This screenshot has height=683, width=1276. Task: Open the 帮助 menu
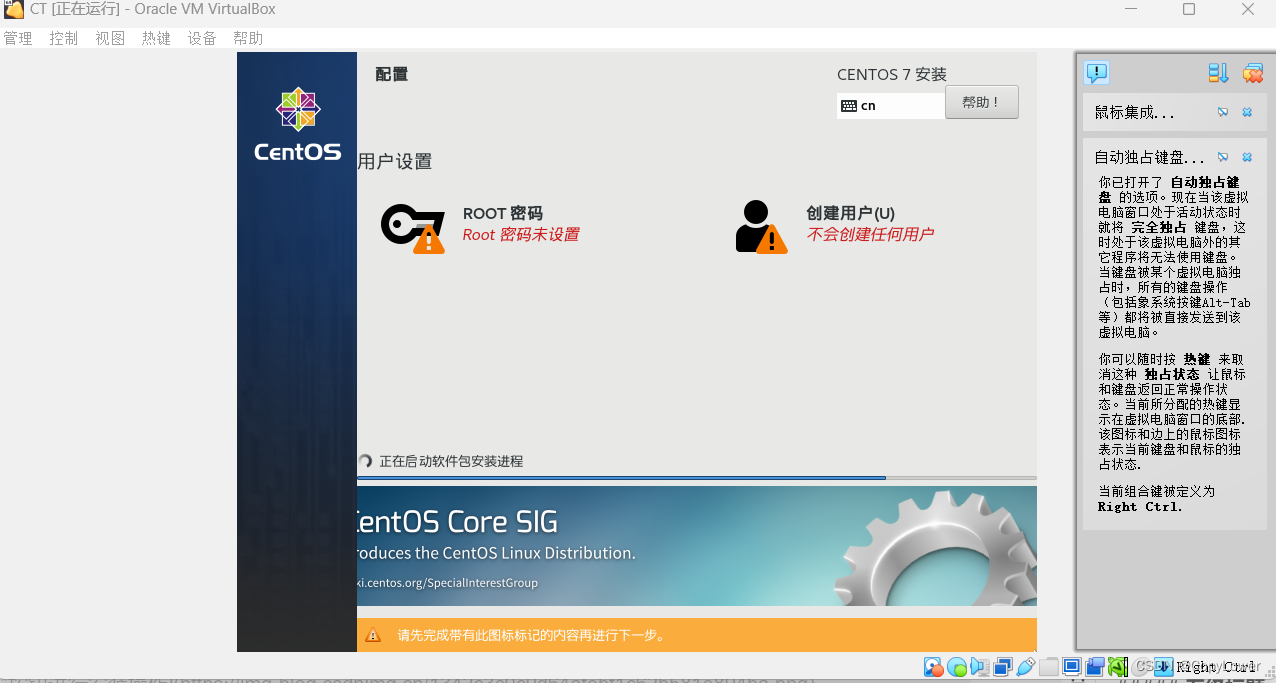[248, 38]
